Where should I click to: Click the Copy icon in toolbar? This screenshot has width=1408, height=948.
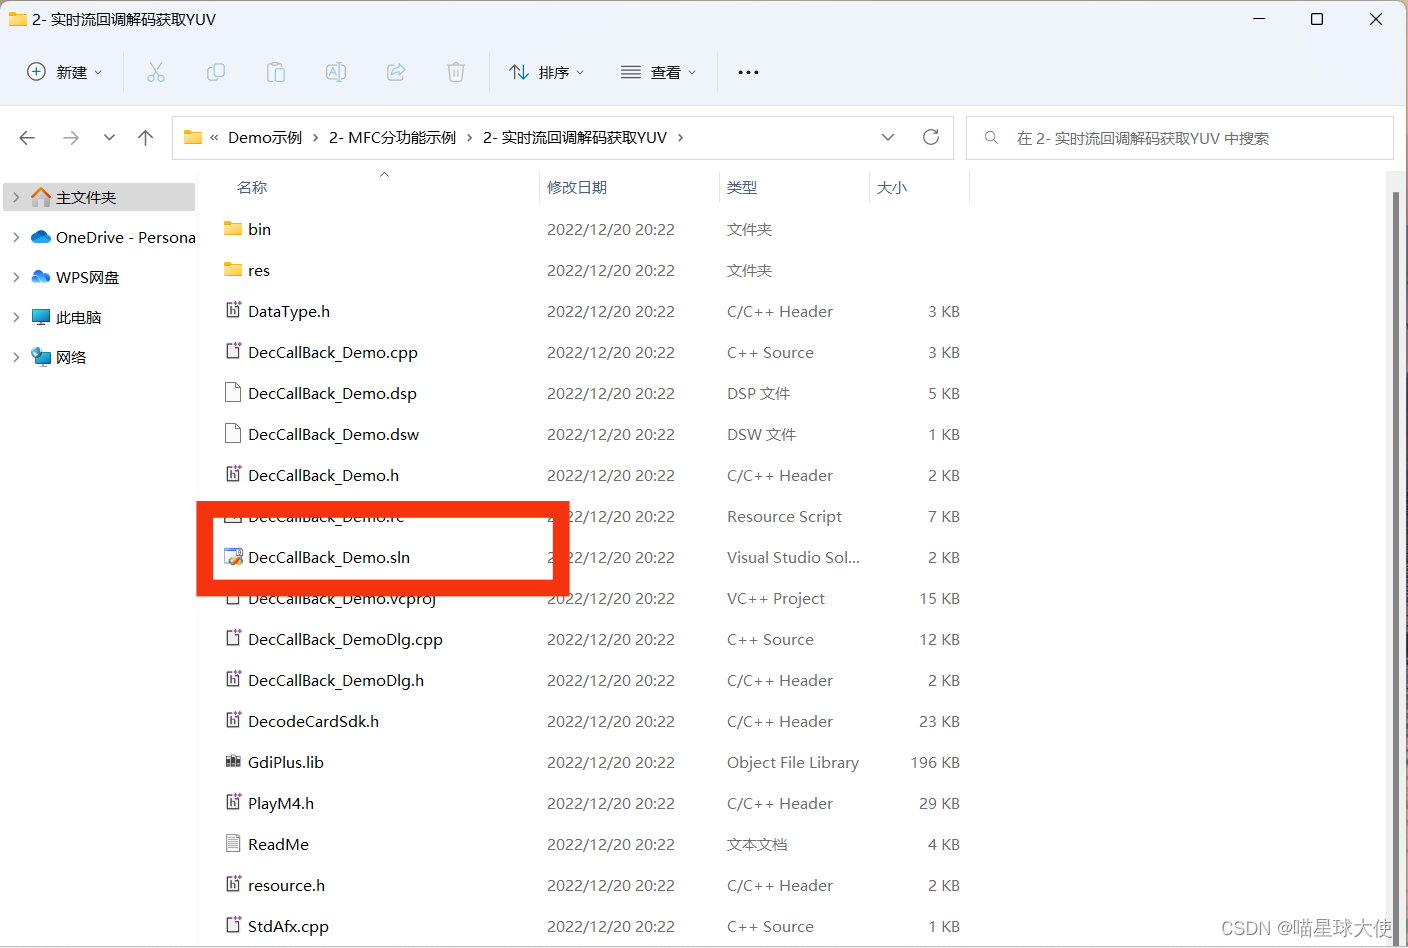[216, 72]
